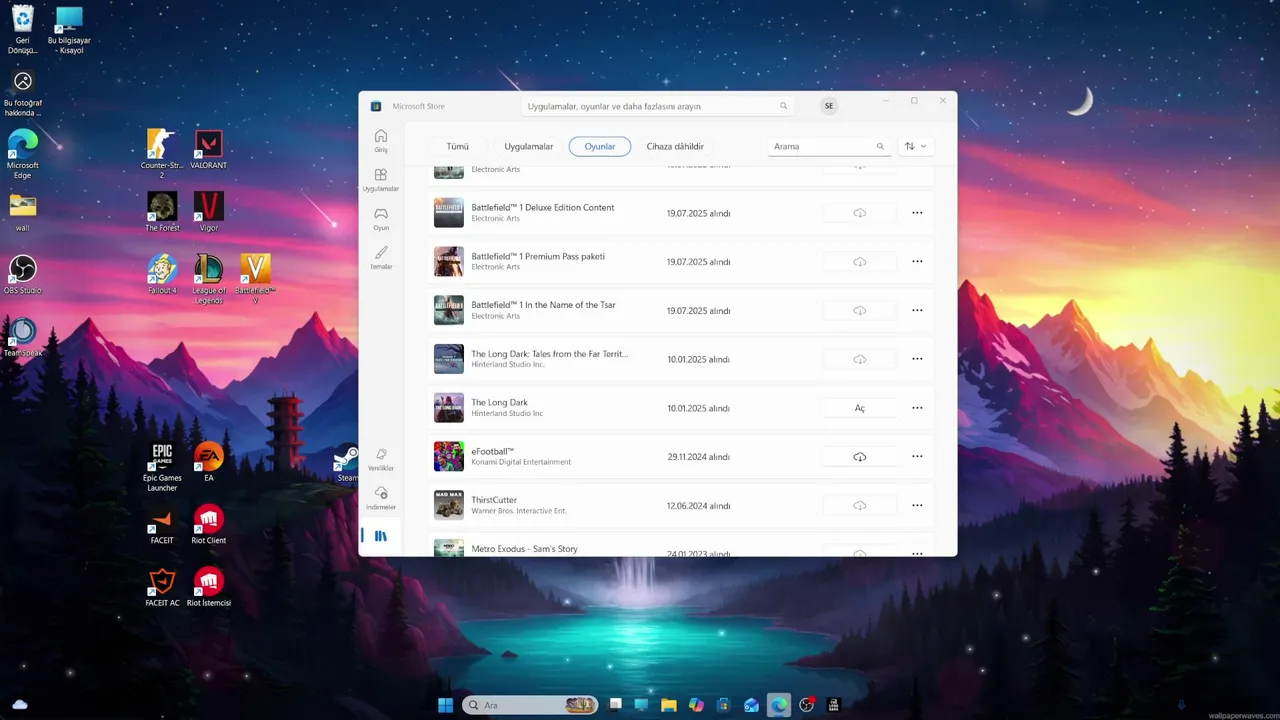The image size is (1280, 720).
Task: Select the Geri Dönüşüm recycle bin icon
Action: click(x=22, y=30)
